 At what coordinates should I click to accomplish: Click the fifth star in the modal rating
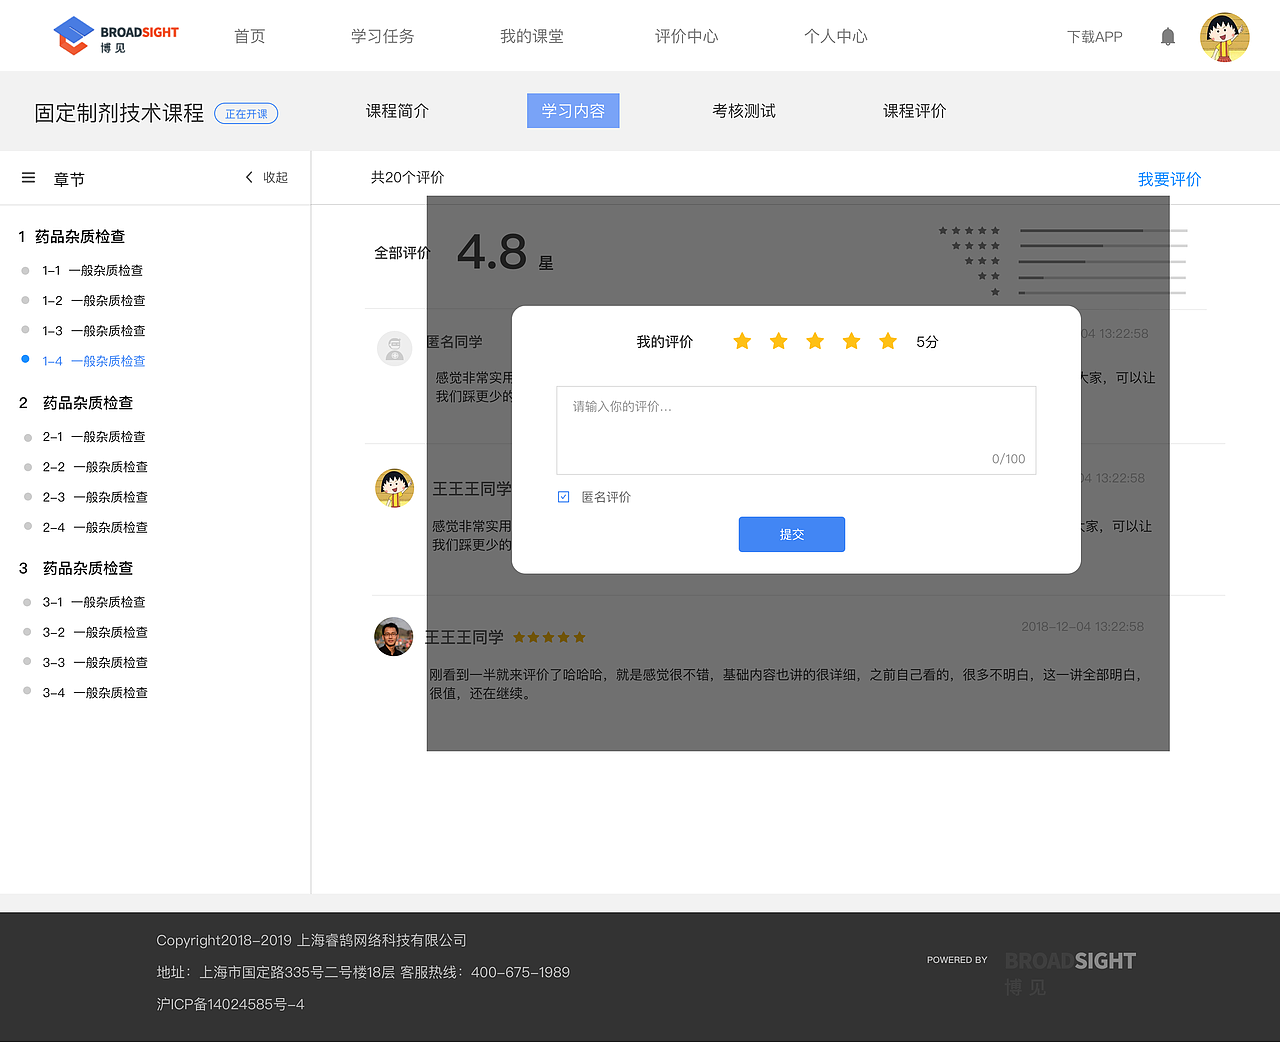(x=887, y=341)
